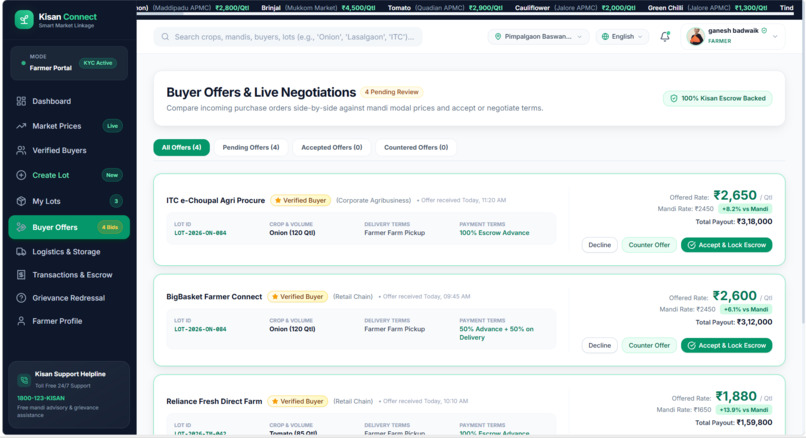
Task: Click the Kisan Connect logo icon
Action: tap(24, 20)
